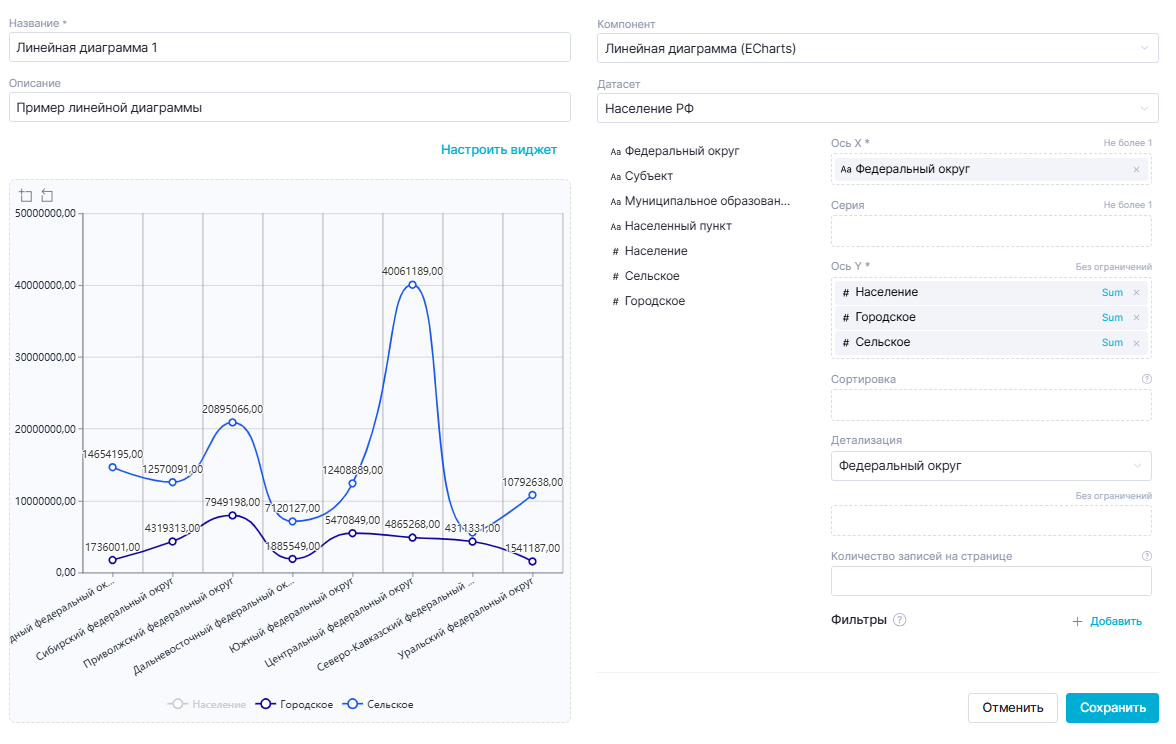Click the Название input field

[x=289, y=48]
